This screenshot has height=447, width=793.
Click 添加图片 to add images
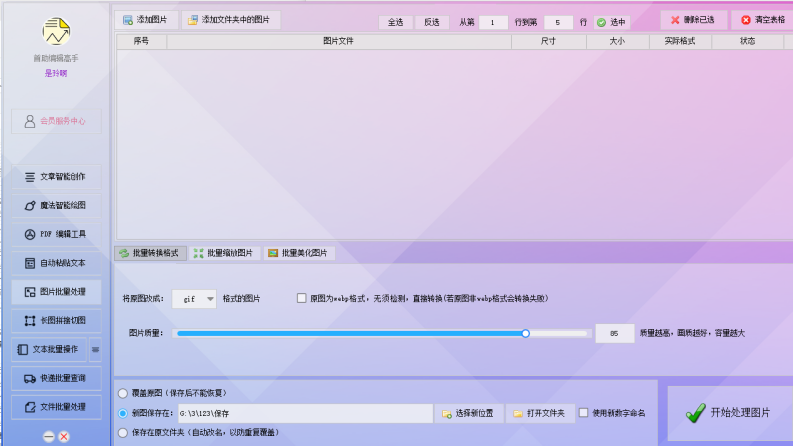coord(146,20)
